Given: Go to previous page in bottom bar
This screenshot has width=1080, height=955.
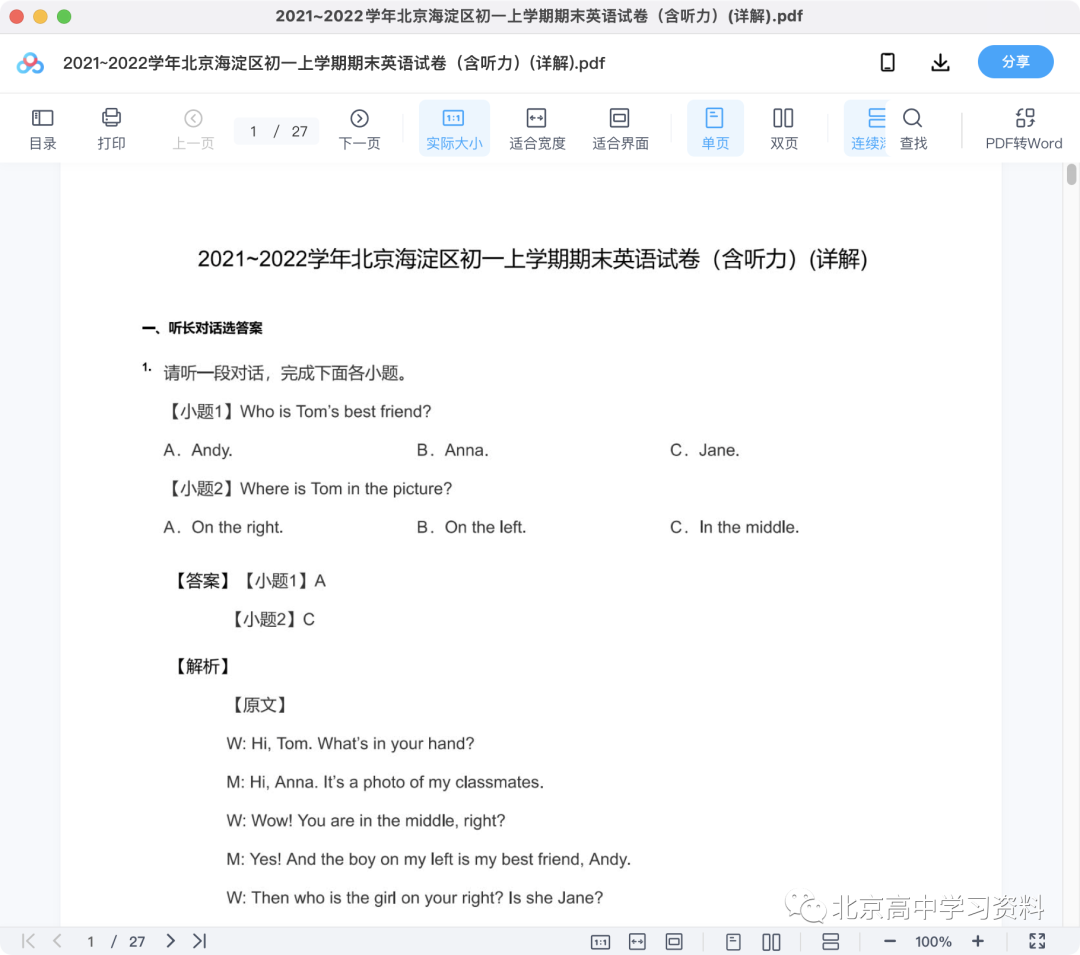Looking at the screenshot, I should pyautogui.click(x=57, y=941).
